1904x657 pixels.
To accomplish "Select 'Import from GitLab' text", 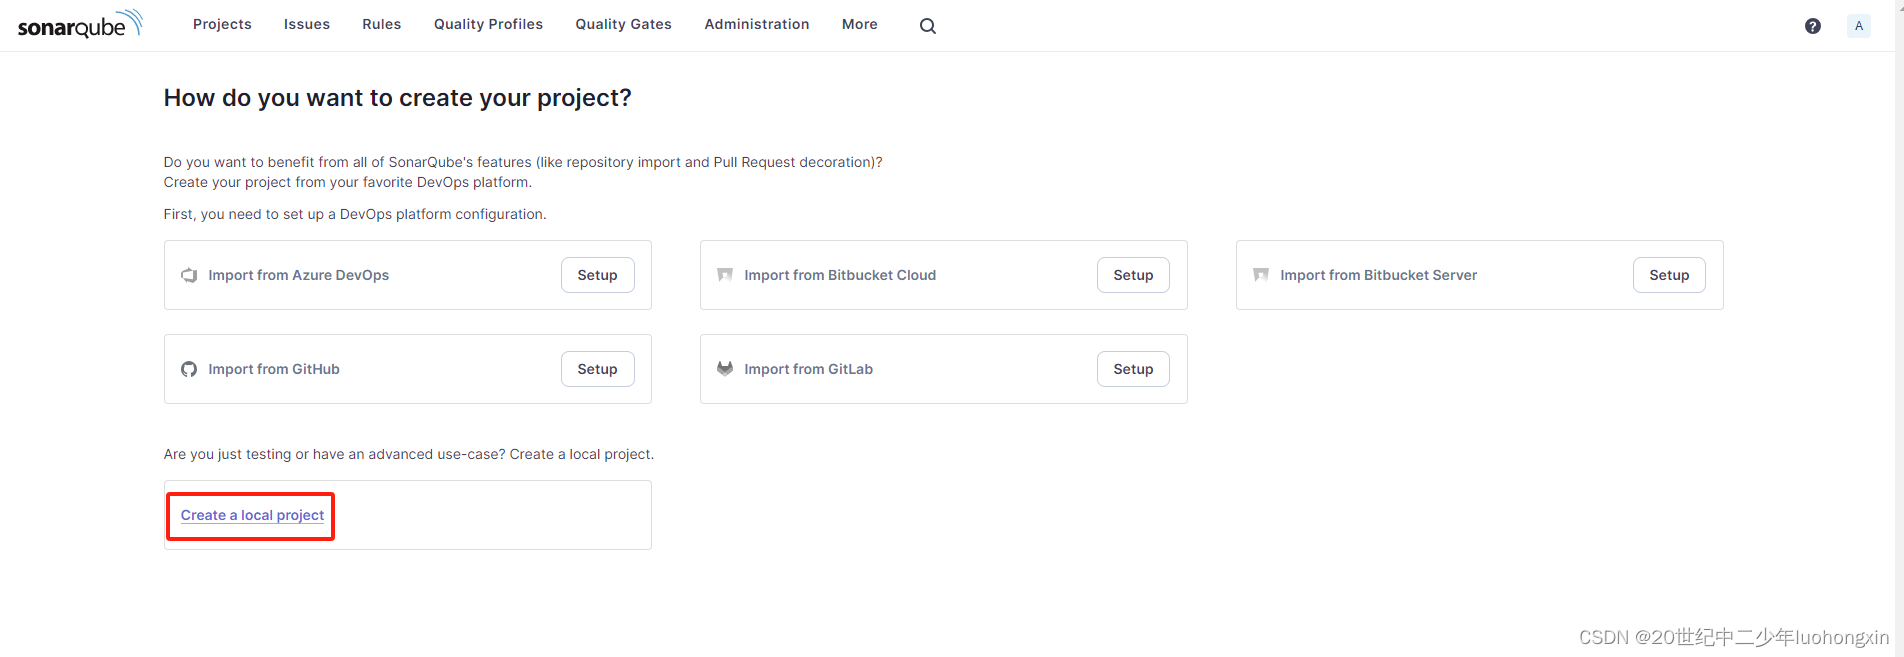I will 809,369.
